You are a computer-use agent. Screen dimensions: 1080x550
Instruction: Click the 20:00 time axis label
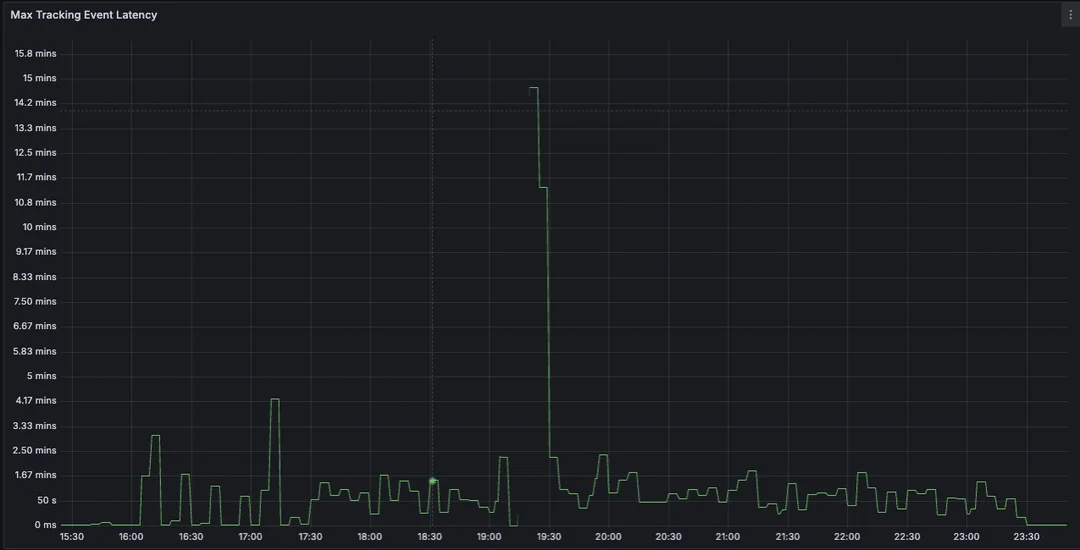click(608, 537)
